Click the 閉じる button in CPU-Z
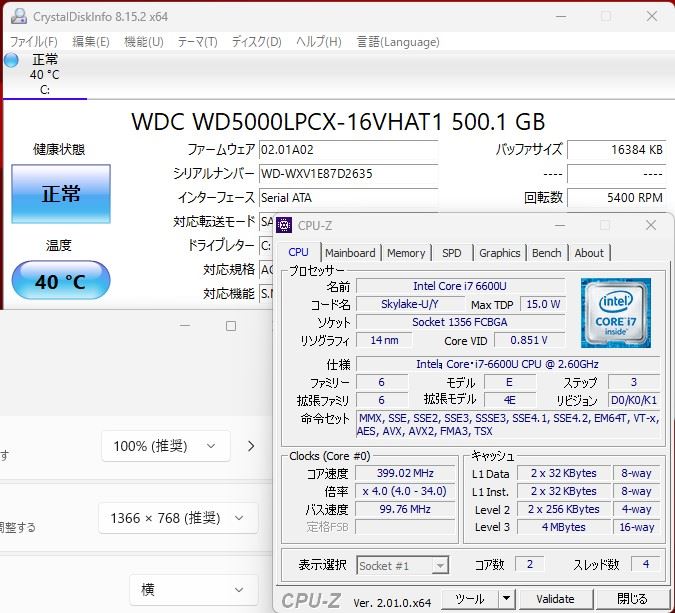Image resolution: width=675 pixels, height=613 pixels. (x=632, y=599)
